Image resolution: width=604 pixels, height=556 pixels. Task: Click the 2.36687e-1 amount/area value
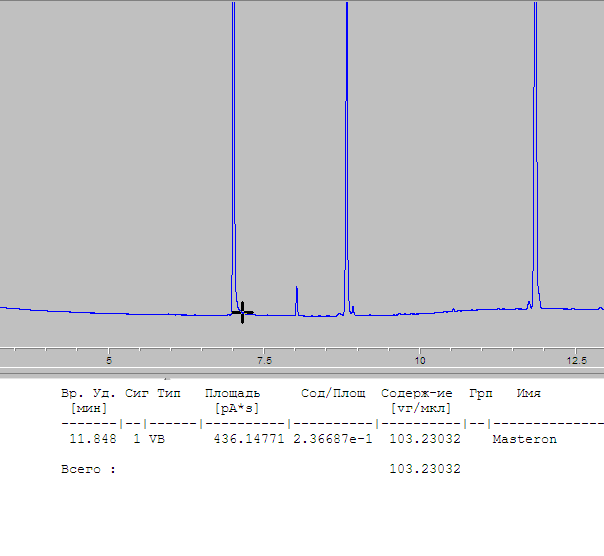329,439
